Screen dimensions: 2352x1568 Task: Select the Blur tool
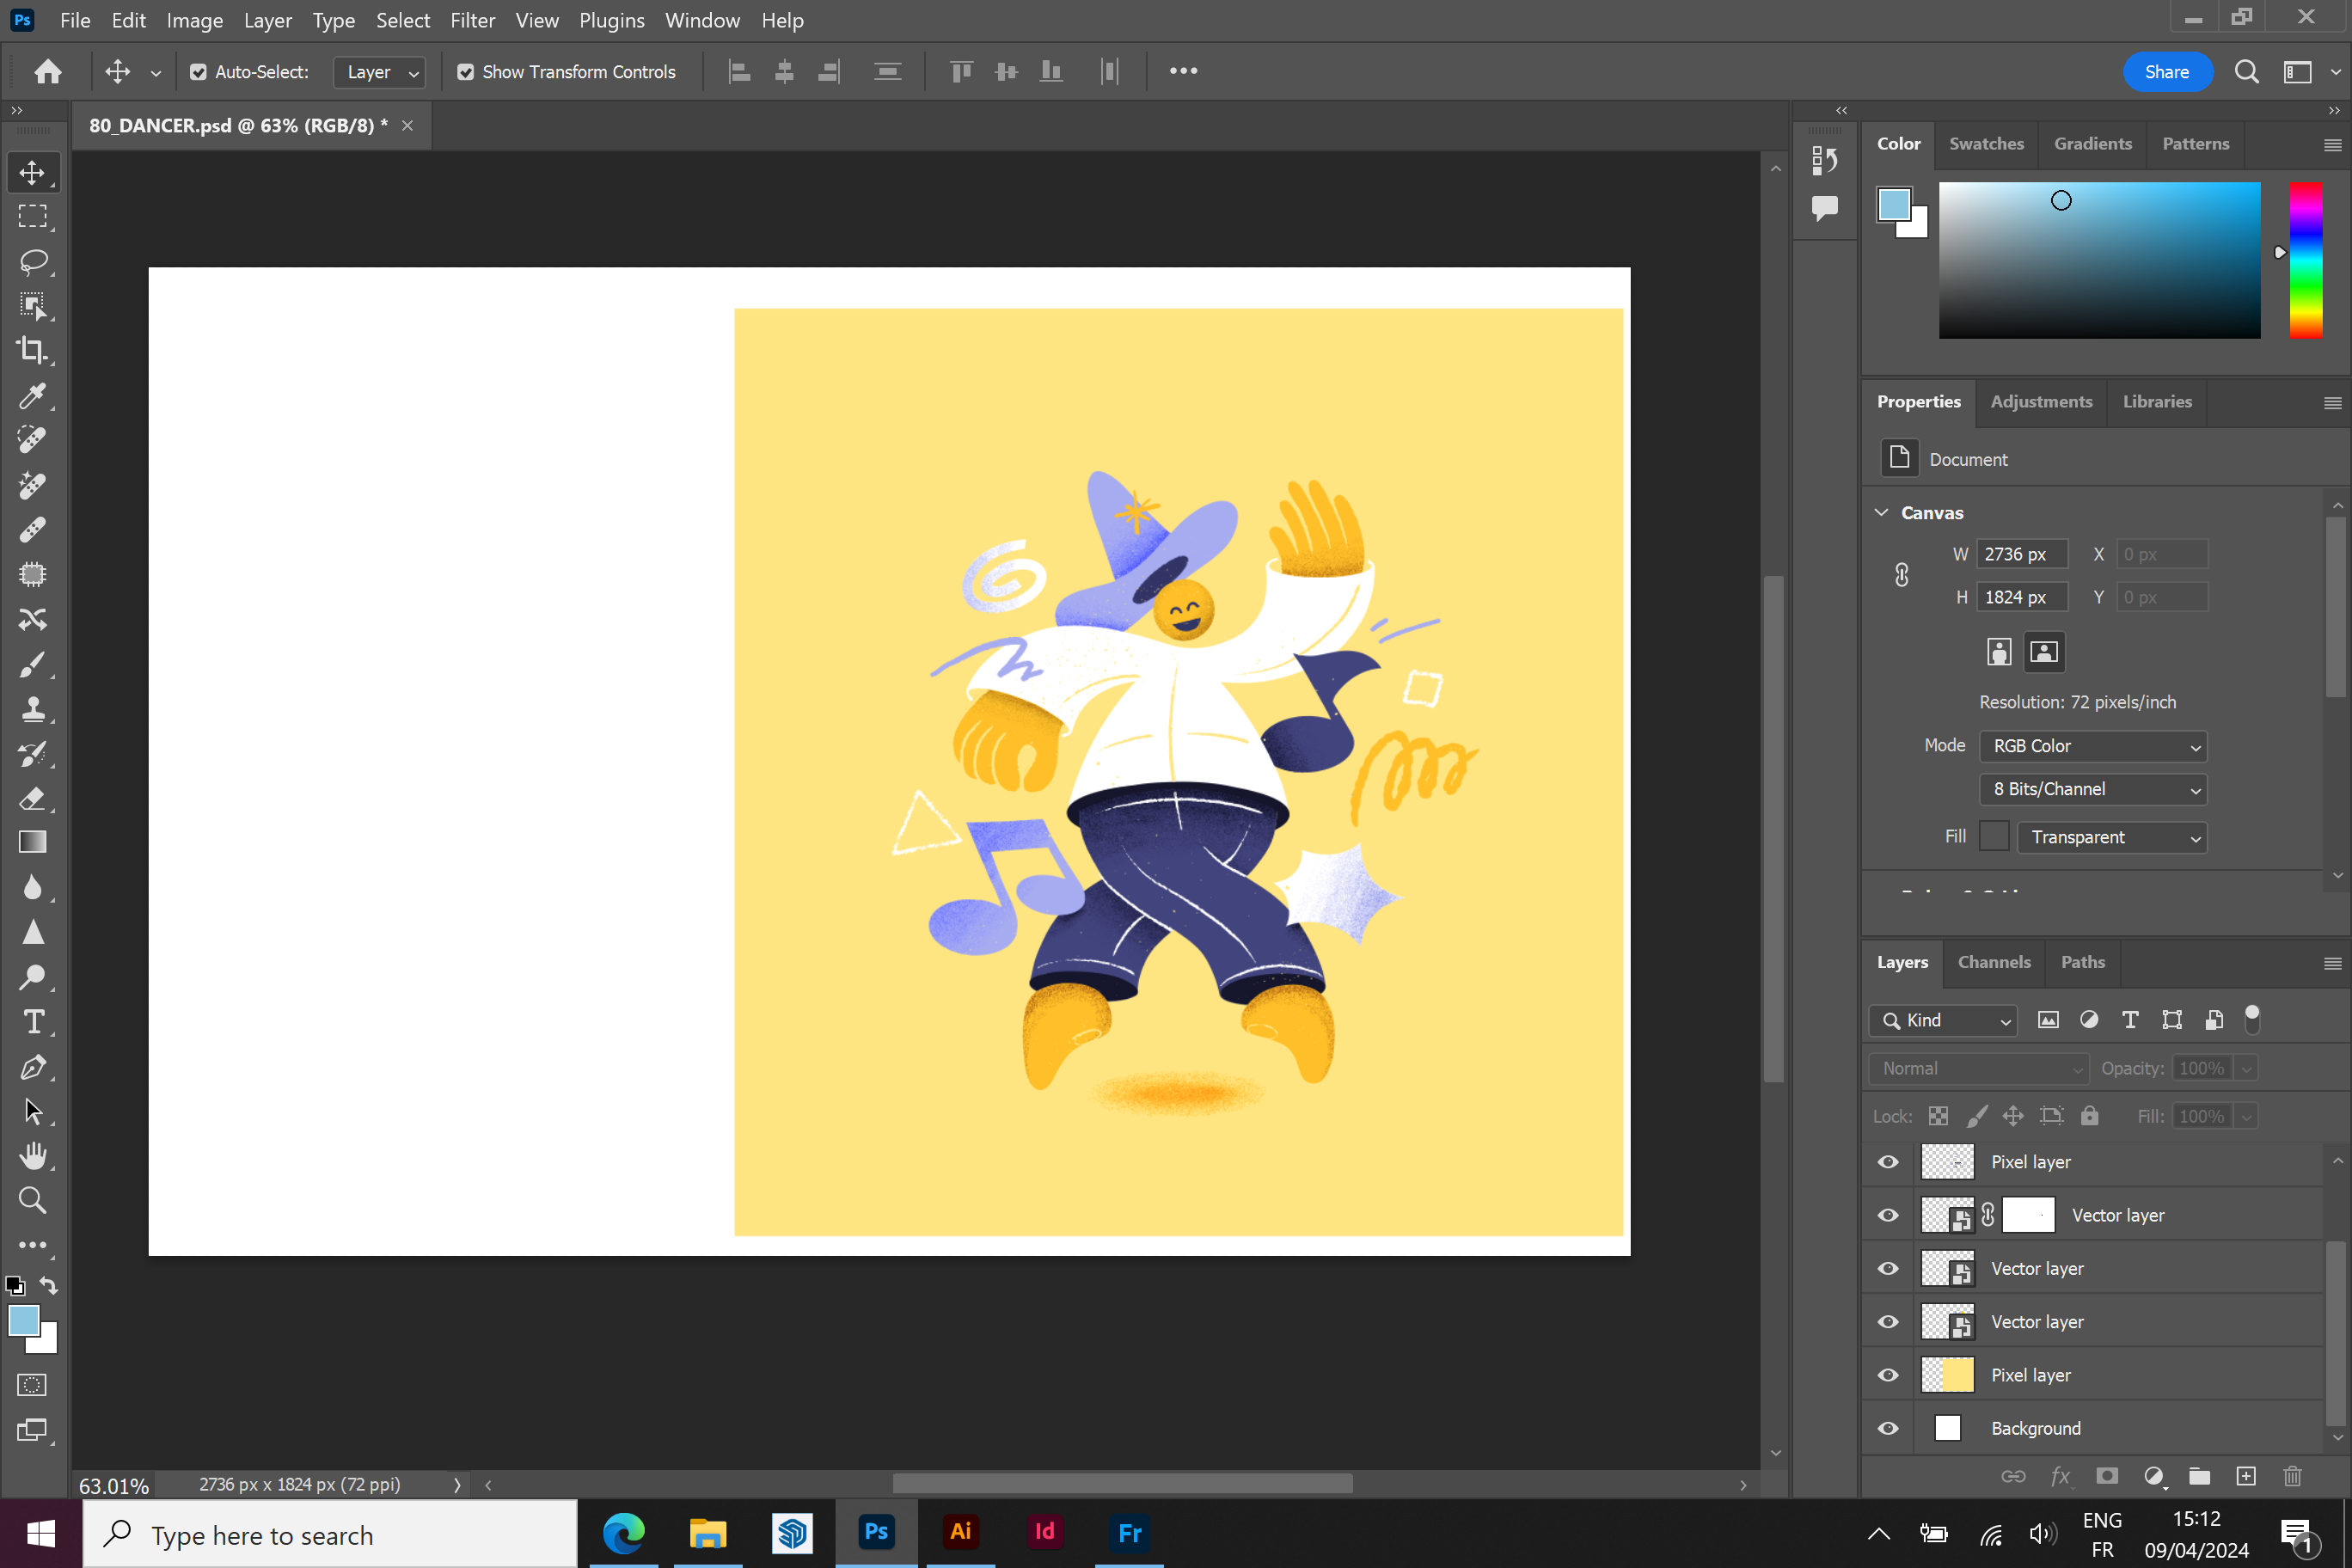coord(32,887)
